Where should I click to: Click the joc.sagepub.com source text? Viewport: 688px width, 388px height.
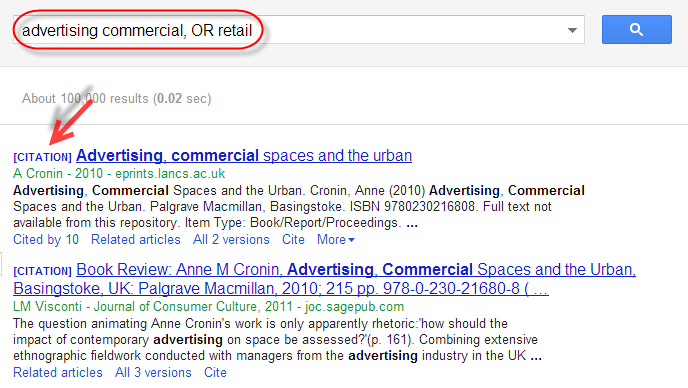[x=355, y=306]
